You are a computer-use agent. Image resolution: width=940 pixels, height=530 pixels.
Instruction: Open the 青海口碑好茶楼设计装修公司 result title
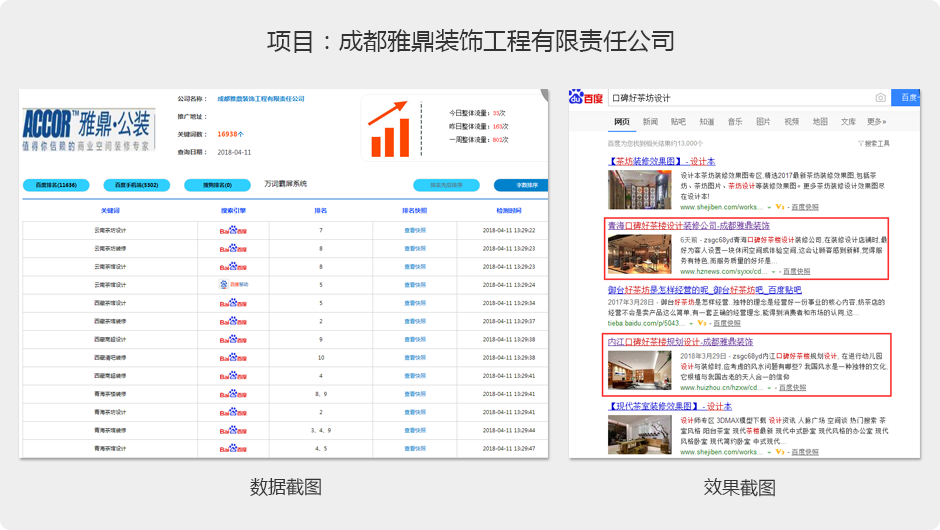pyautogui.click(x=689, y=225)
